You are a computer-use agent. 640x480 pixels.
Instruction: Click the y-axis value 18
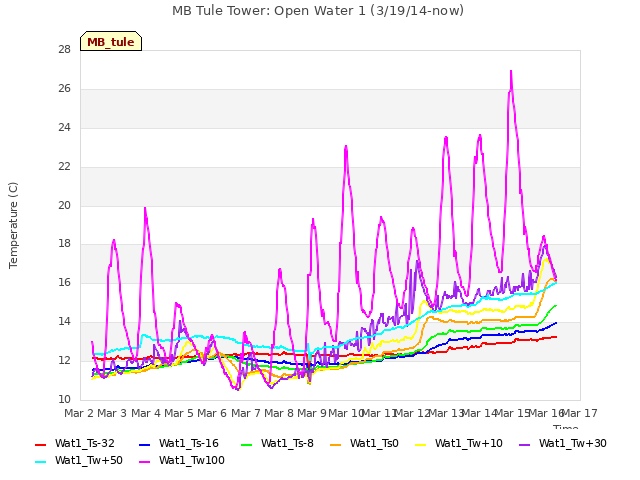point(64,244)
